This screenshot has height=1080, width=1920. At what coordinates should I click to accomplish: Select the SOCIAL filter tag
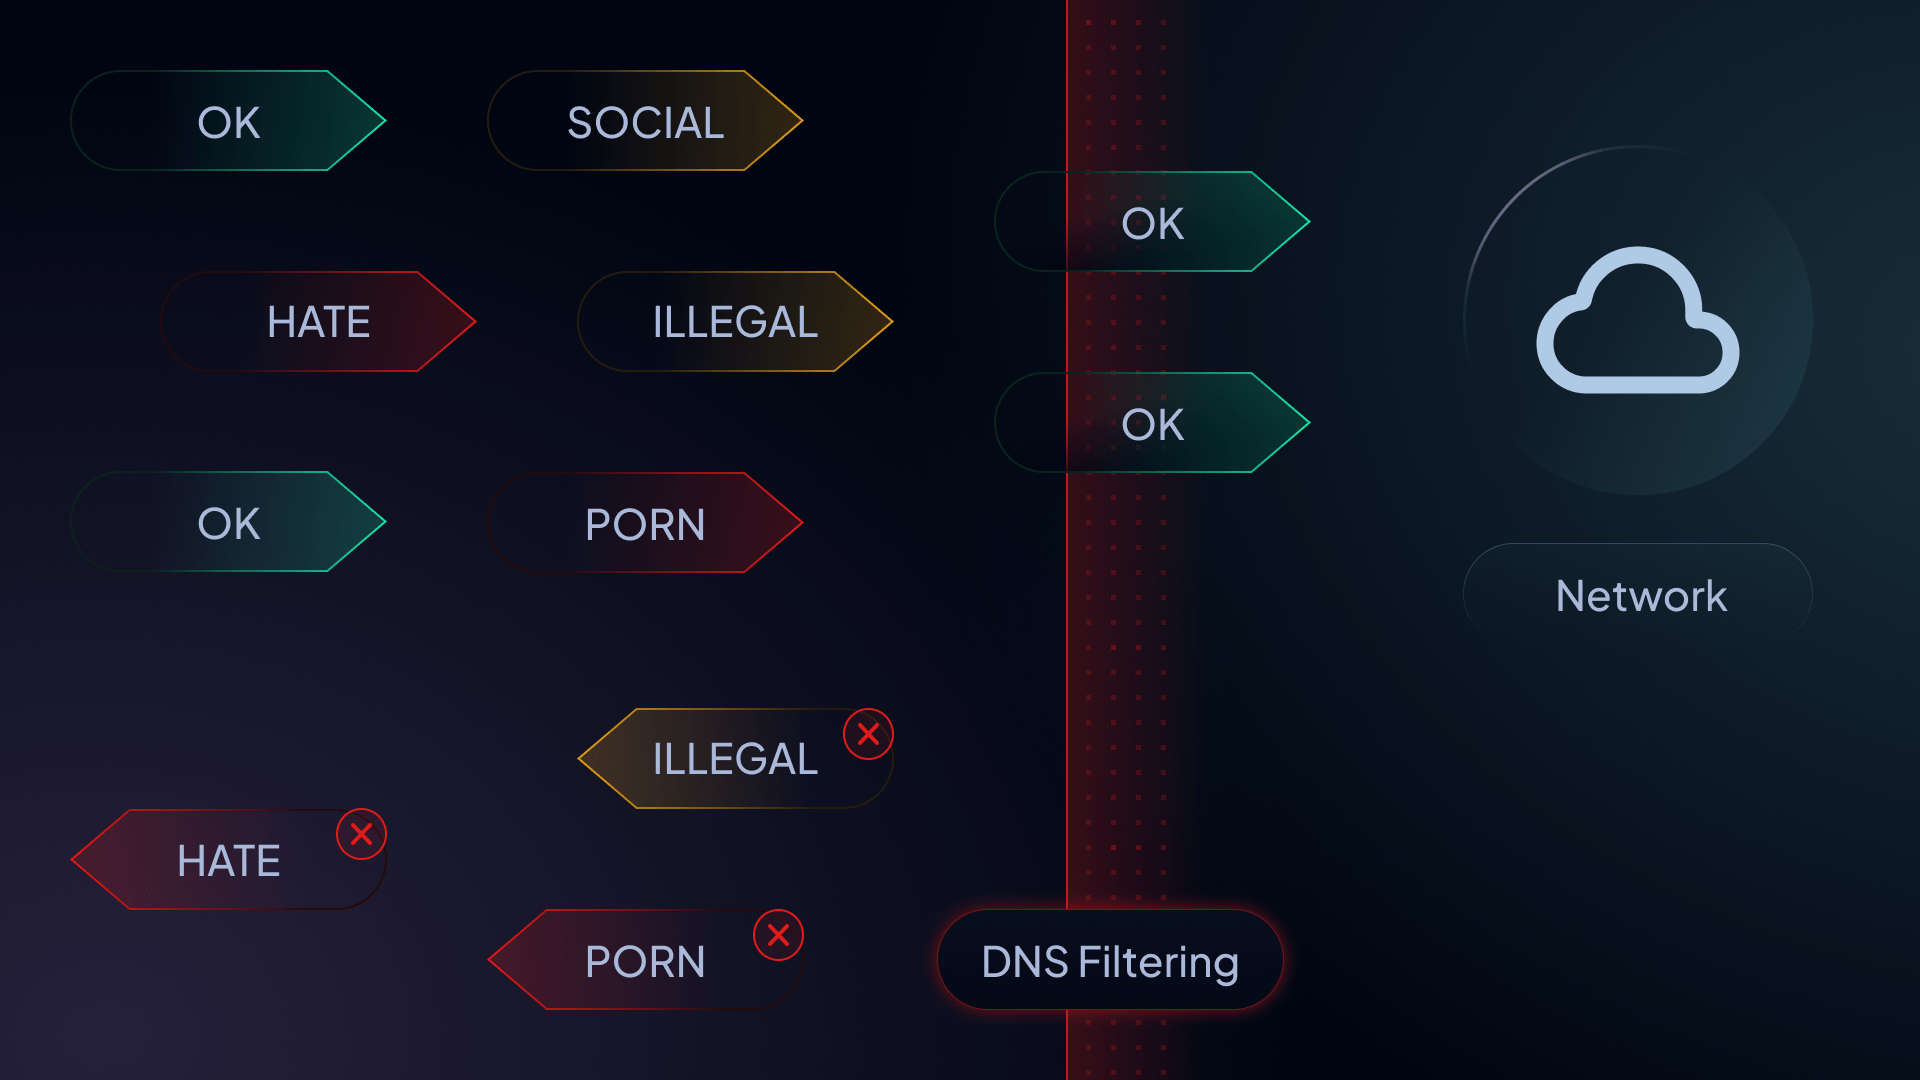[x=644, y=121]
